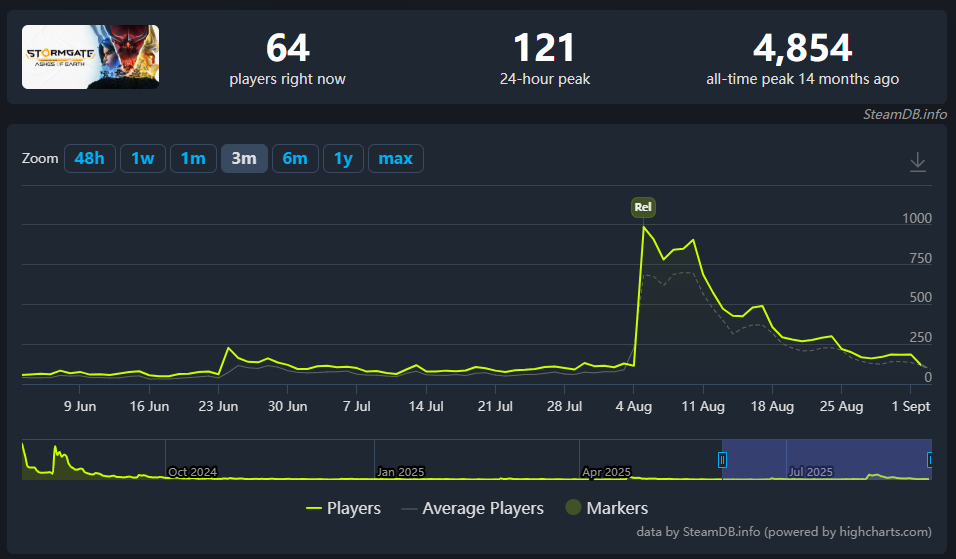Toggle the Players series in legend

click(x=344, y=508)
